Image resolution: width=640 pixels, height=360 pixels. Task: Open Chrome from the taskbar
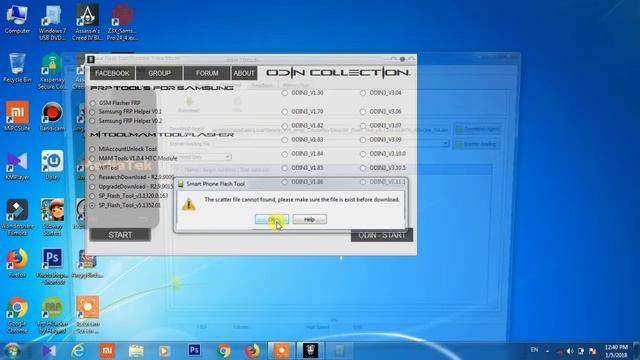(223, 351)
